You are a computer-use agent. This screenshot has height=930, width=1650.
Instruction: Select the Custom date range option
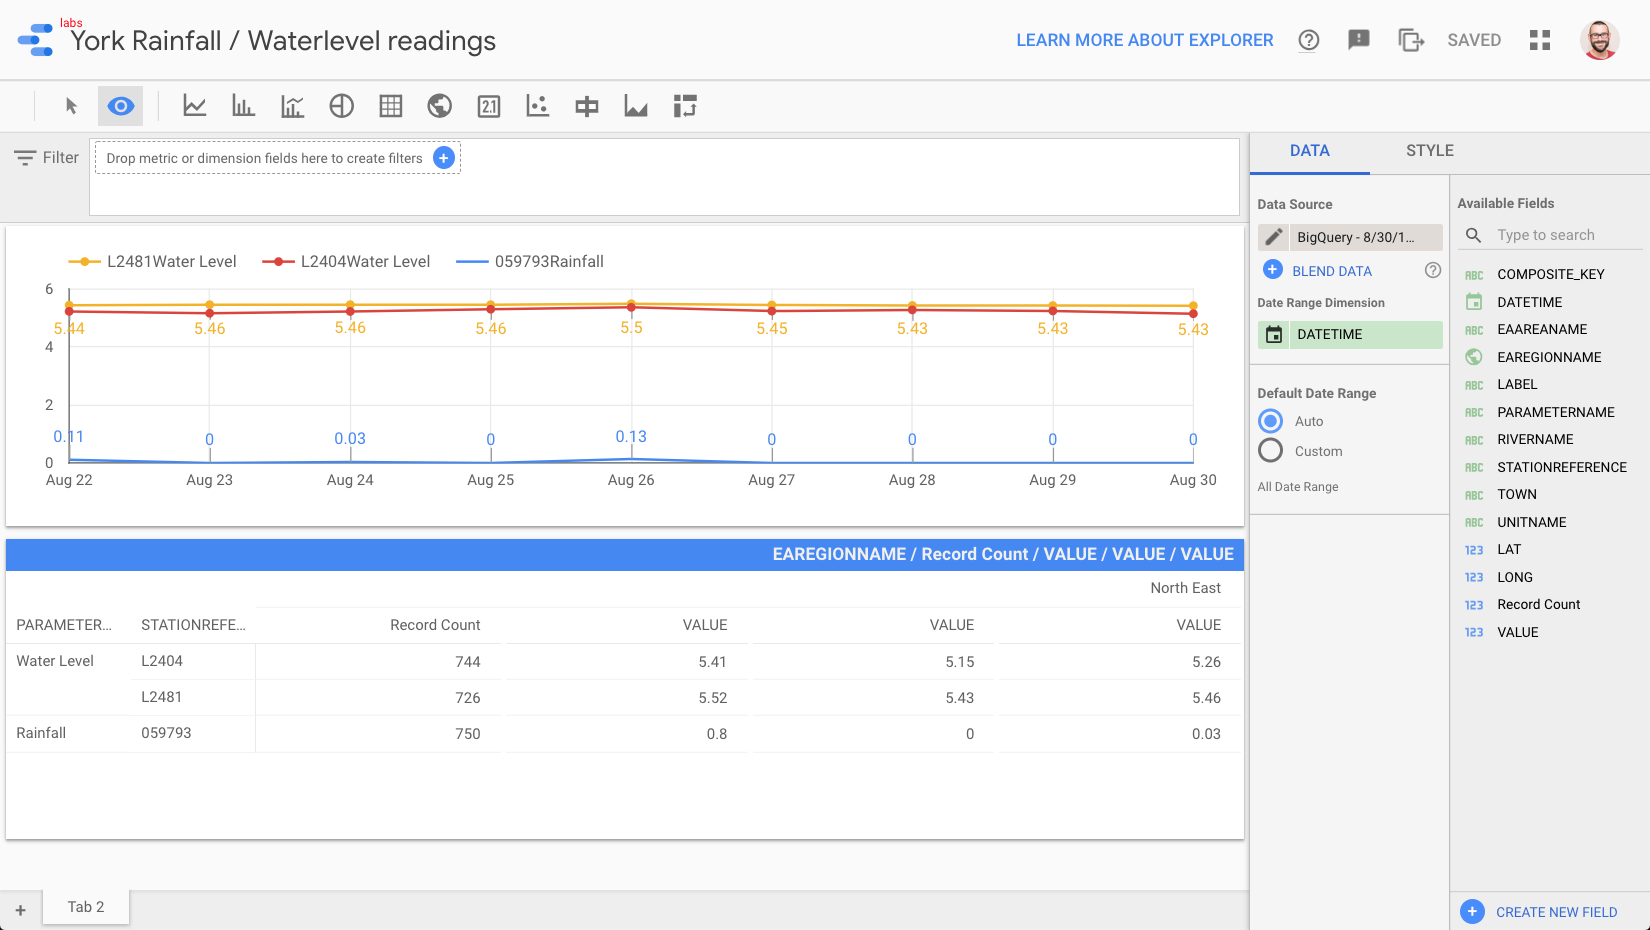(x=1271, y=451)
